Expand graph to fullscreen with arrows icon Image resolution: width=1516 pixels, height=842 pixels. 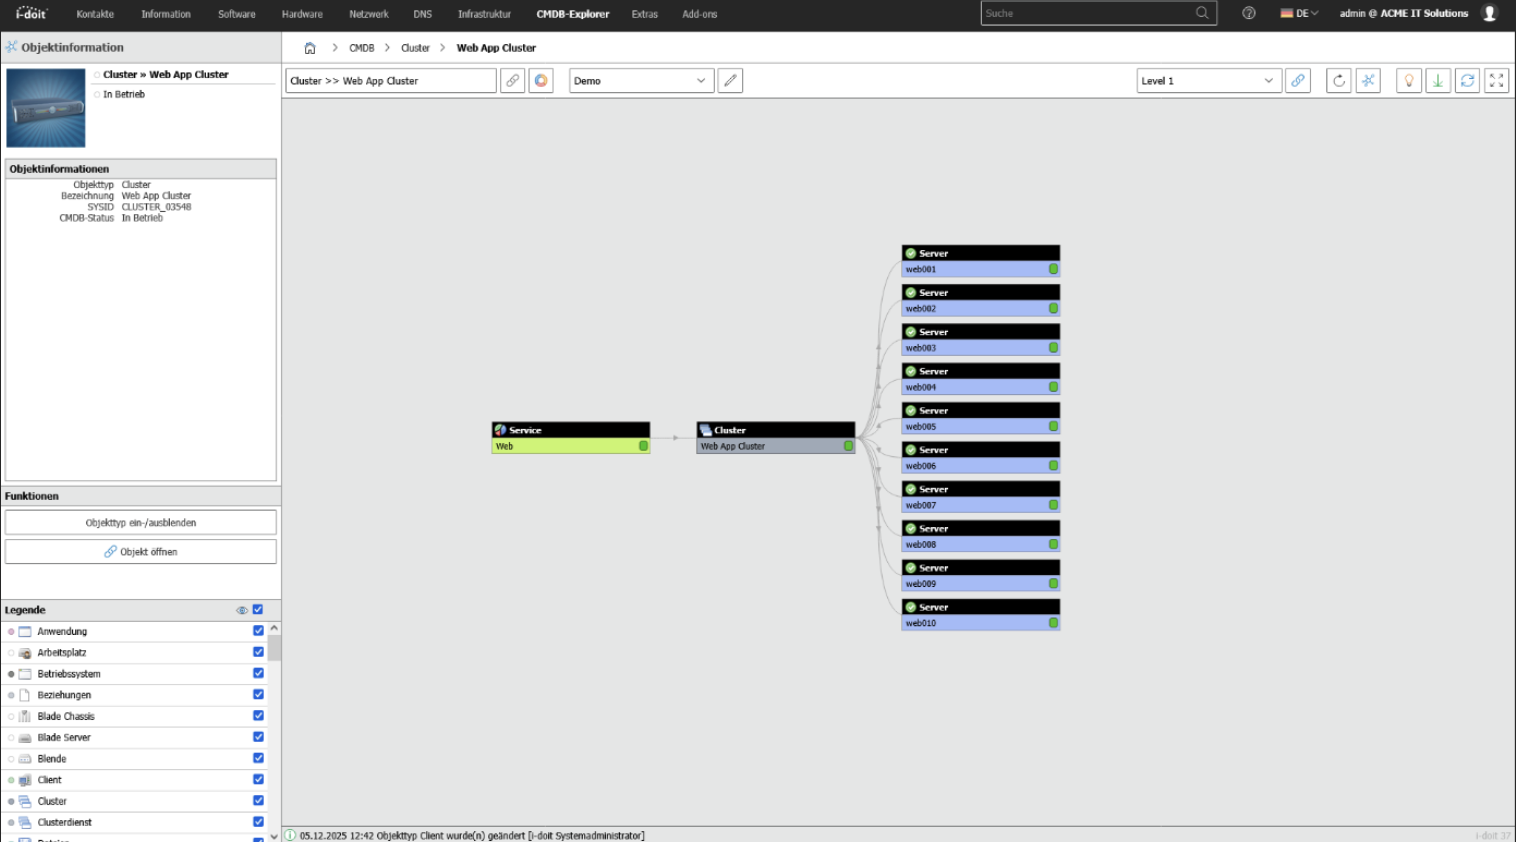point(1496,80)
